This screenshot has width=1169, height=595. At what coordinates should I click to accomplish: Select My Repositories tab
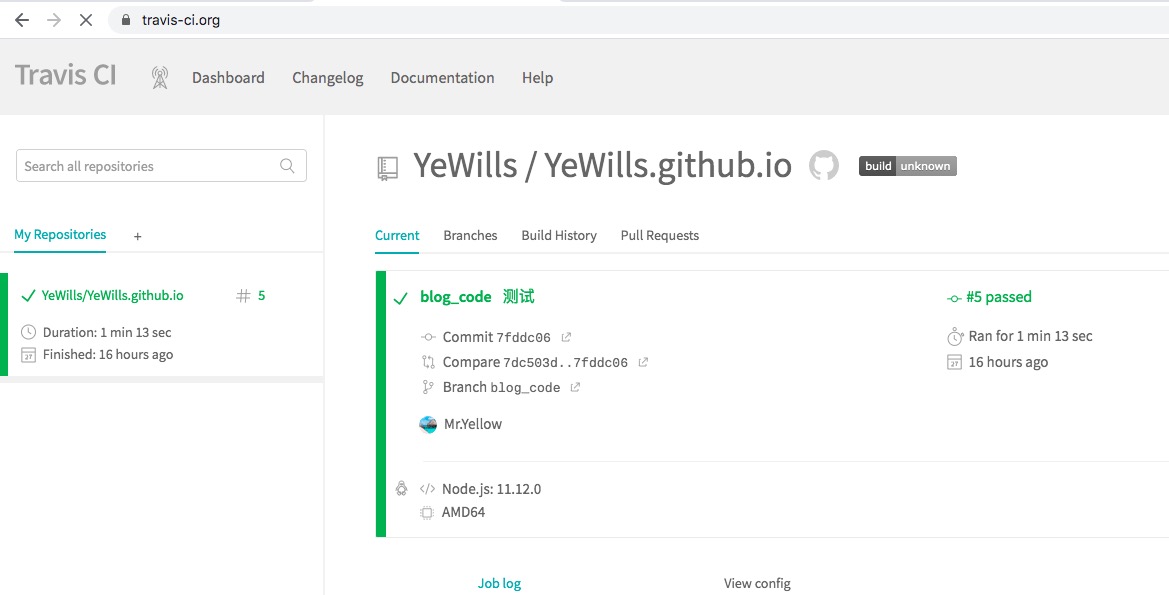[x=60, y=235]
